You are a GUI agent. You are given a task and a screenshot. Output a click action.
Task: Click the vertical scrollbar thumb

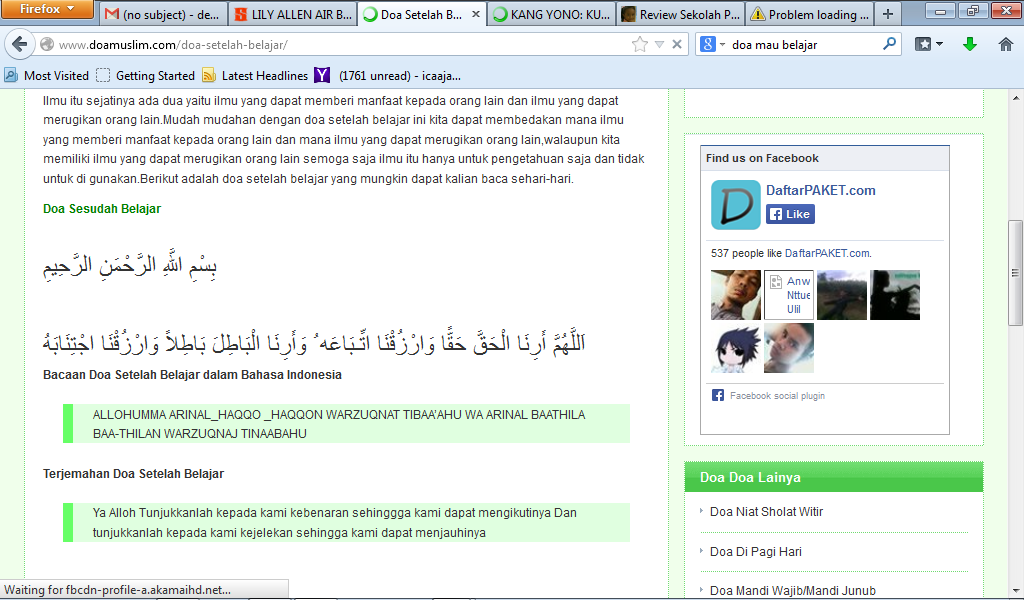[1016, 273]
